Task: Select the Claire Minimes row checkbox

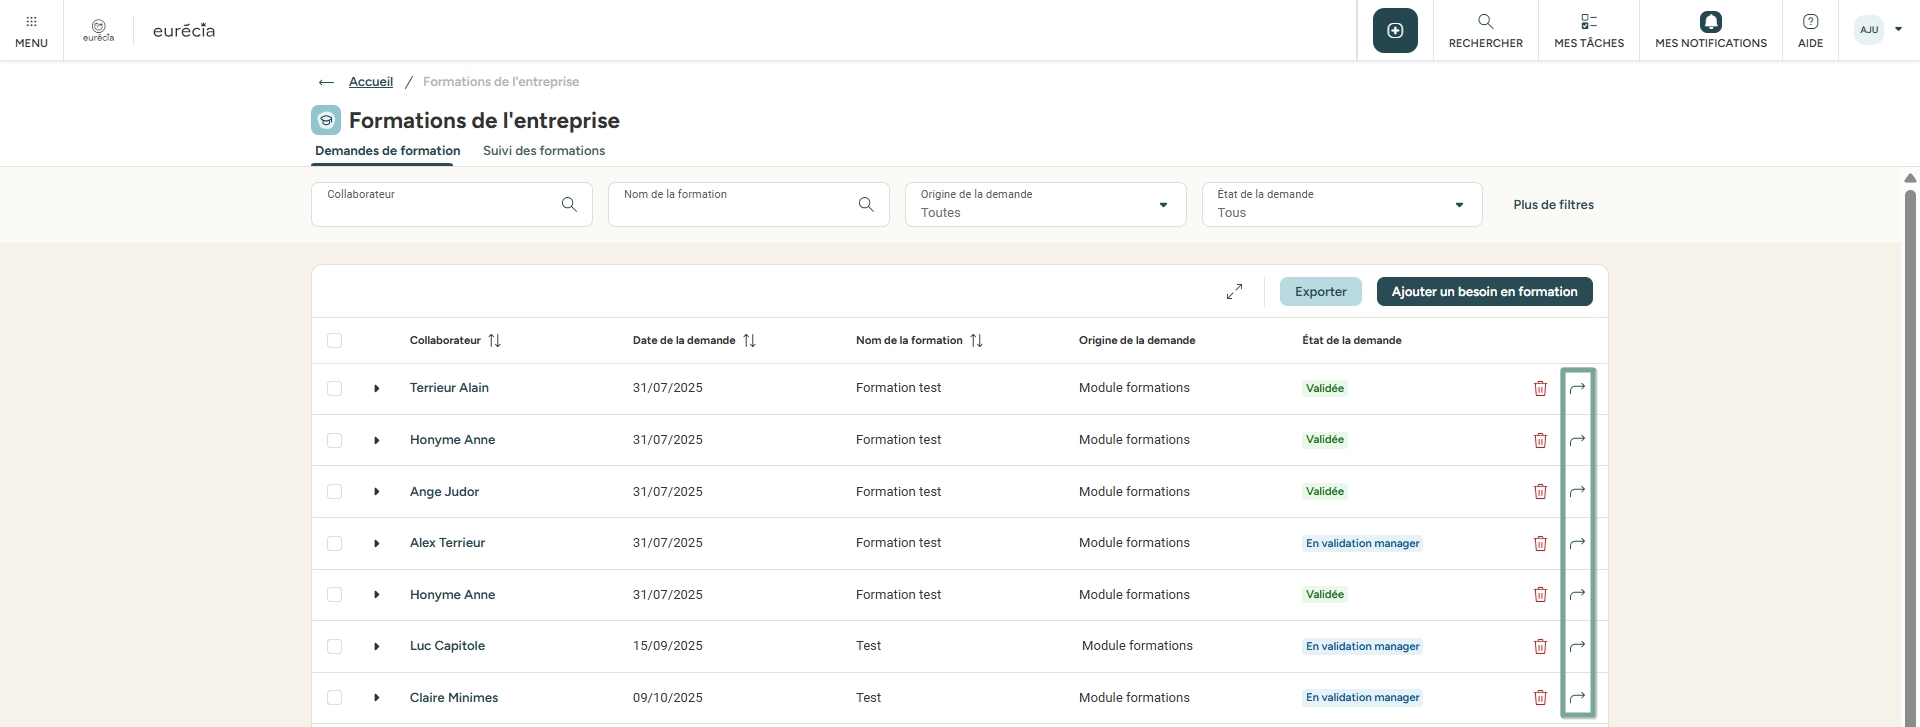Action: click(x=335, y=698)
